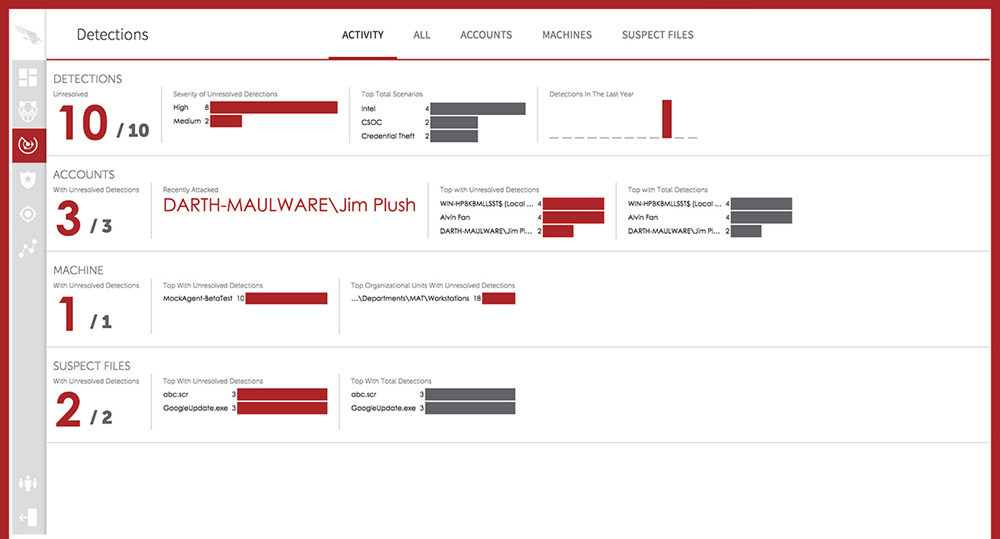The height and width of the screenshot is (539, 1000).
Task: Open the dashboard grid icon
Action: click(28, 77)
